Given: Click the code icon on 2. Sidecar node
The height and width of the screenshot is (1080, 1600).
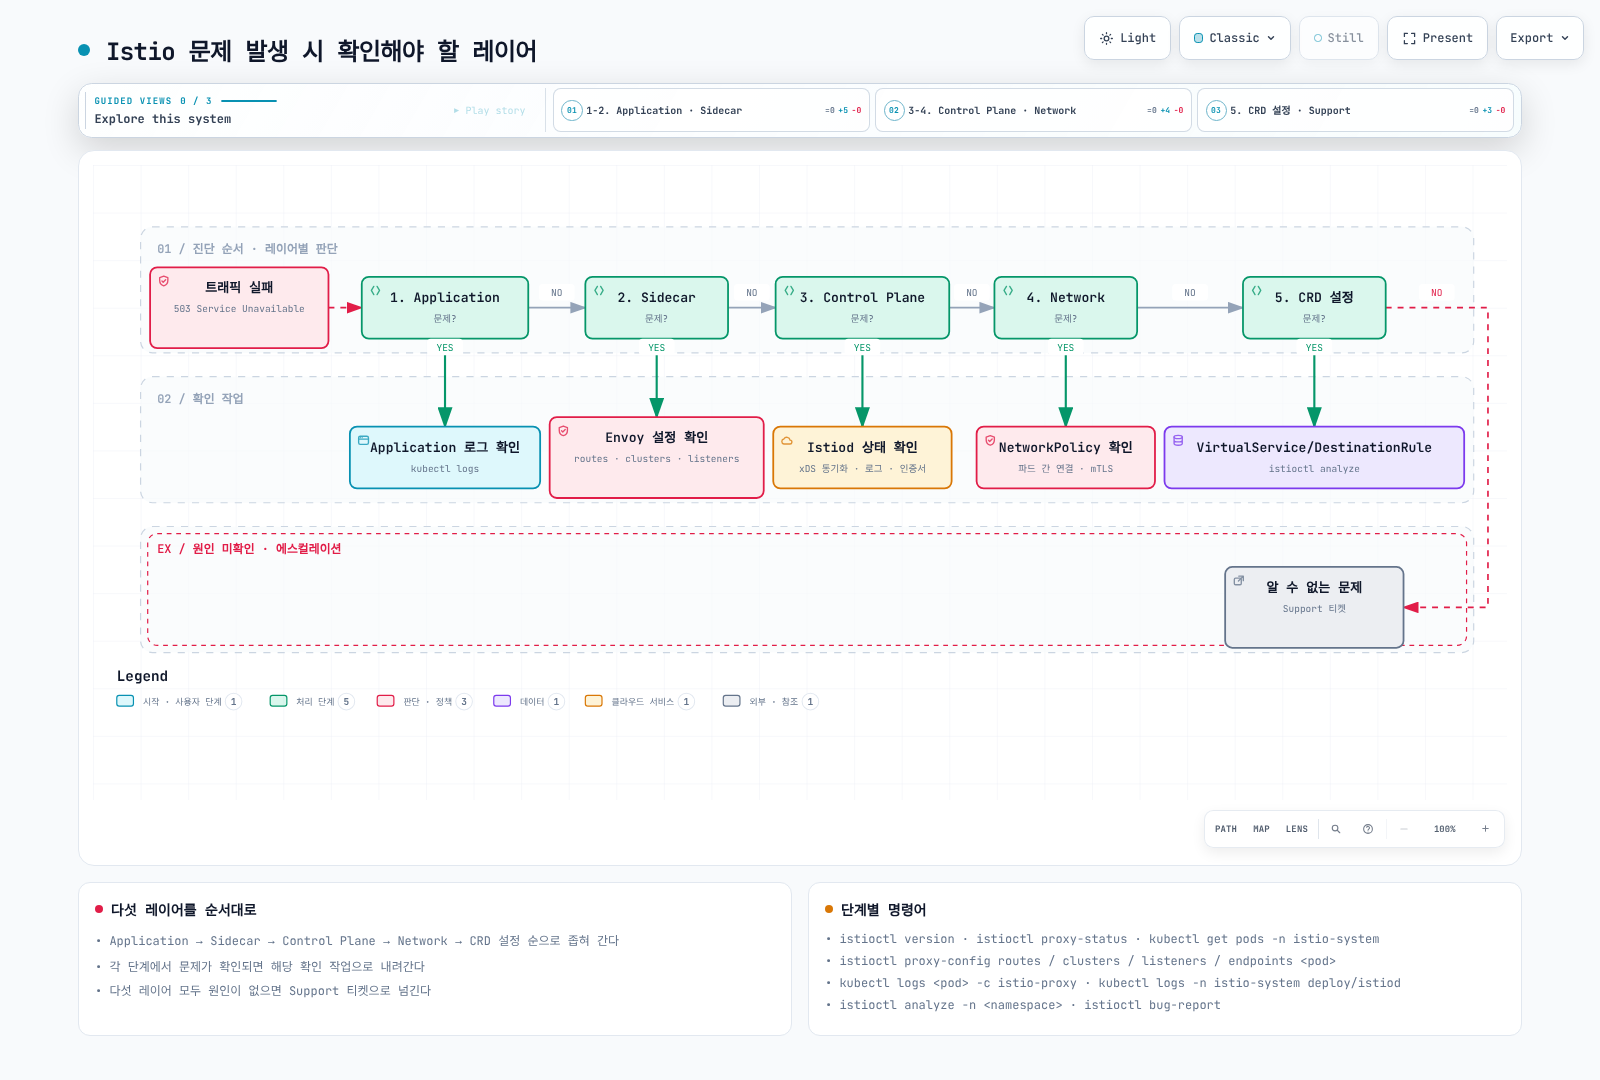Looking at the screenshot, I should pos(599,291).
